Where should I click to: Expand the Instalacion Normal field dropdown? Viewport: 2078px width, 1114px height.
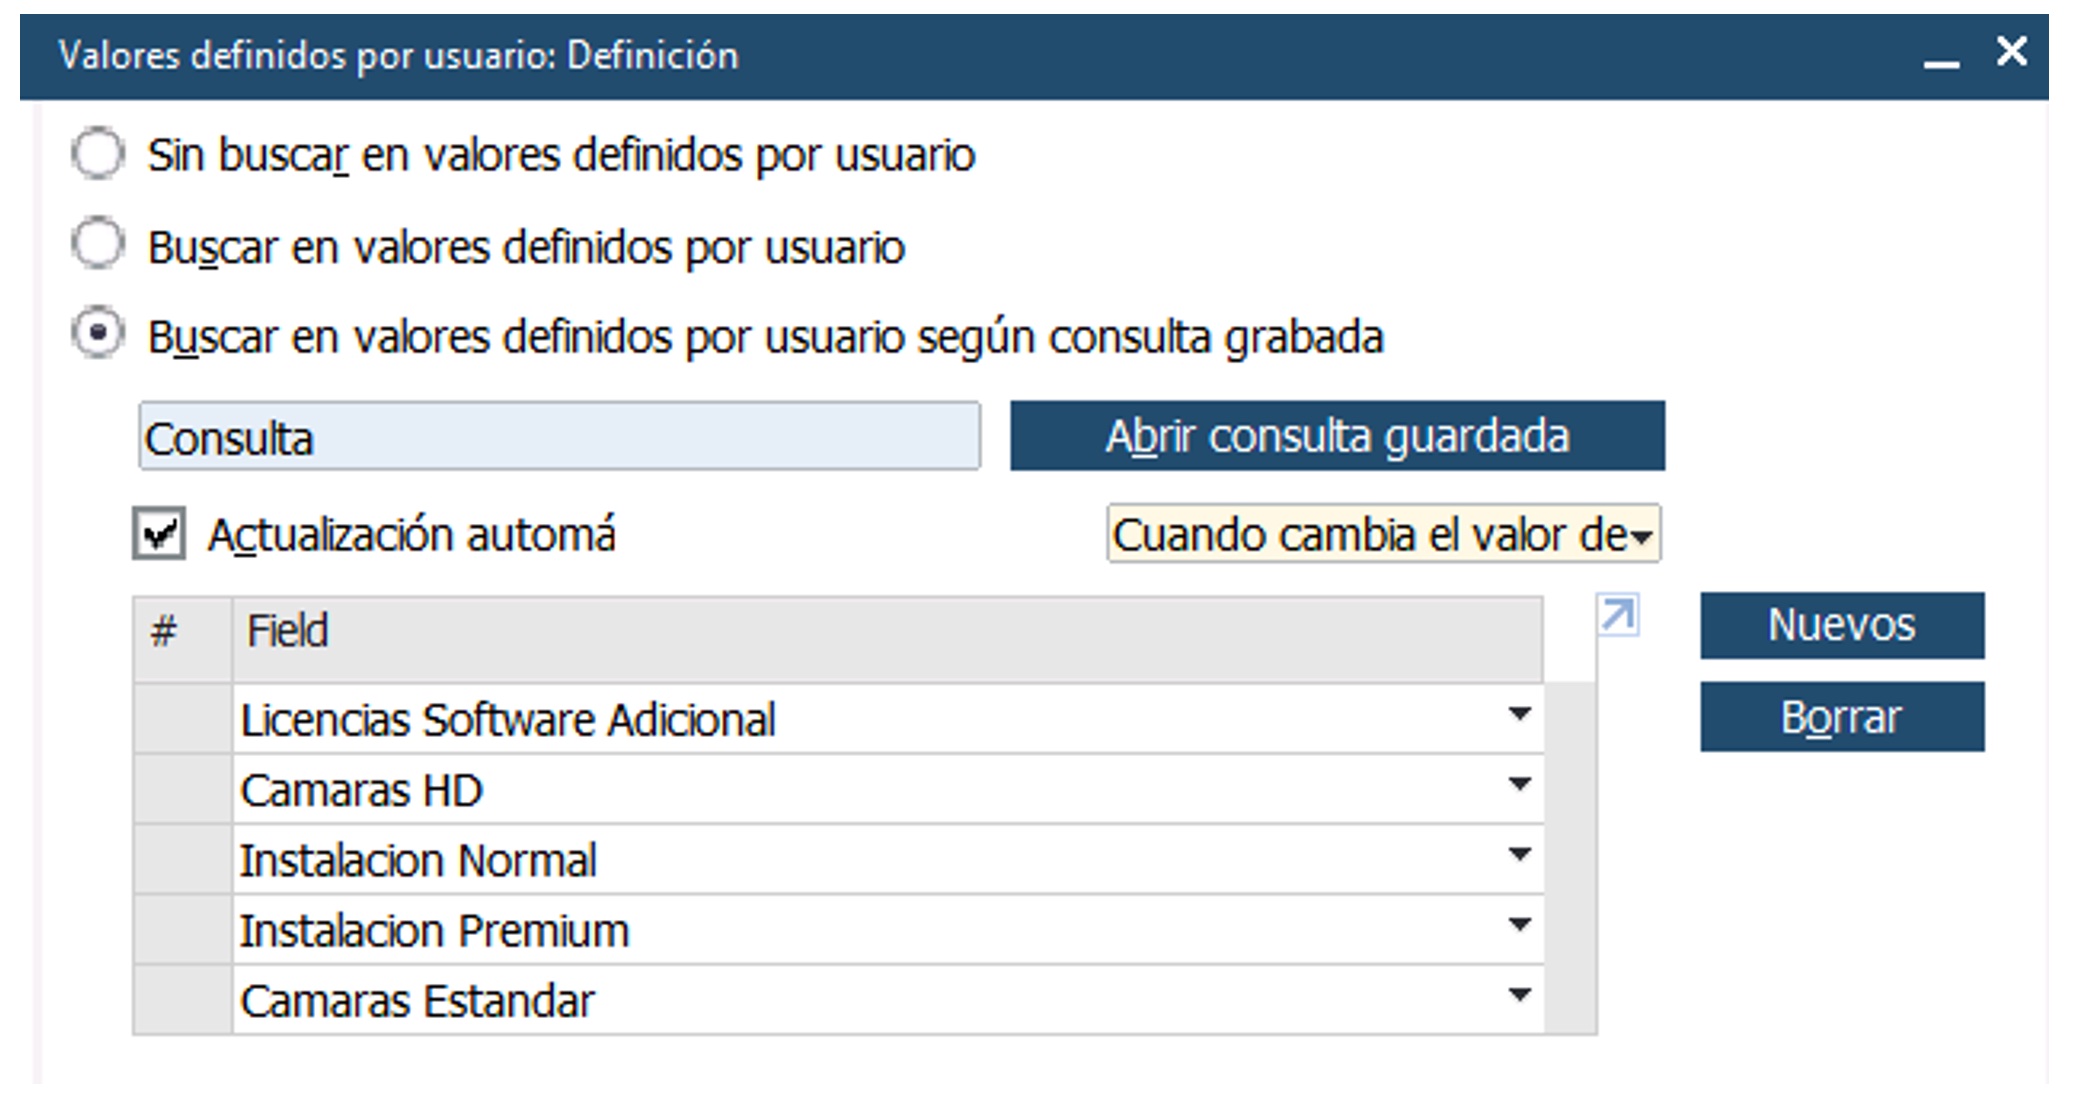(x=1519, y=855)
